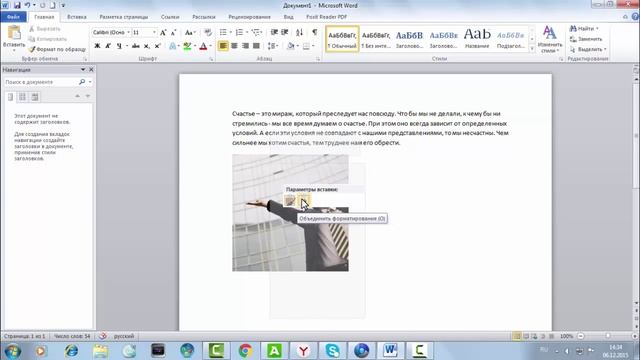Click the decrease indent icon
This screenshot has width=640, height=360.
point(274,32)
